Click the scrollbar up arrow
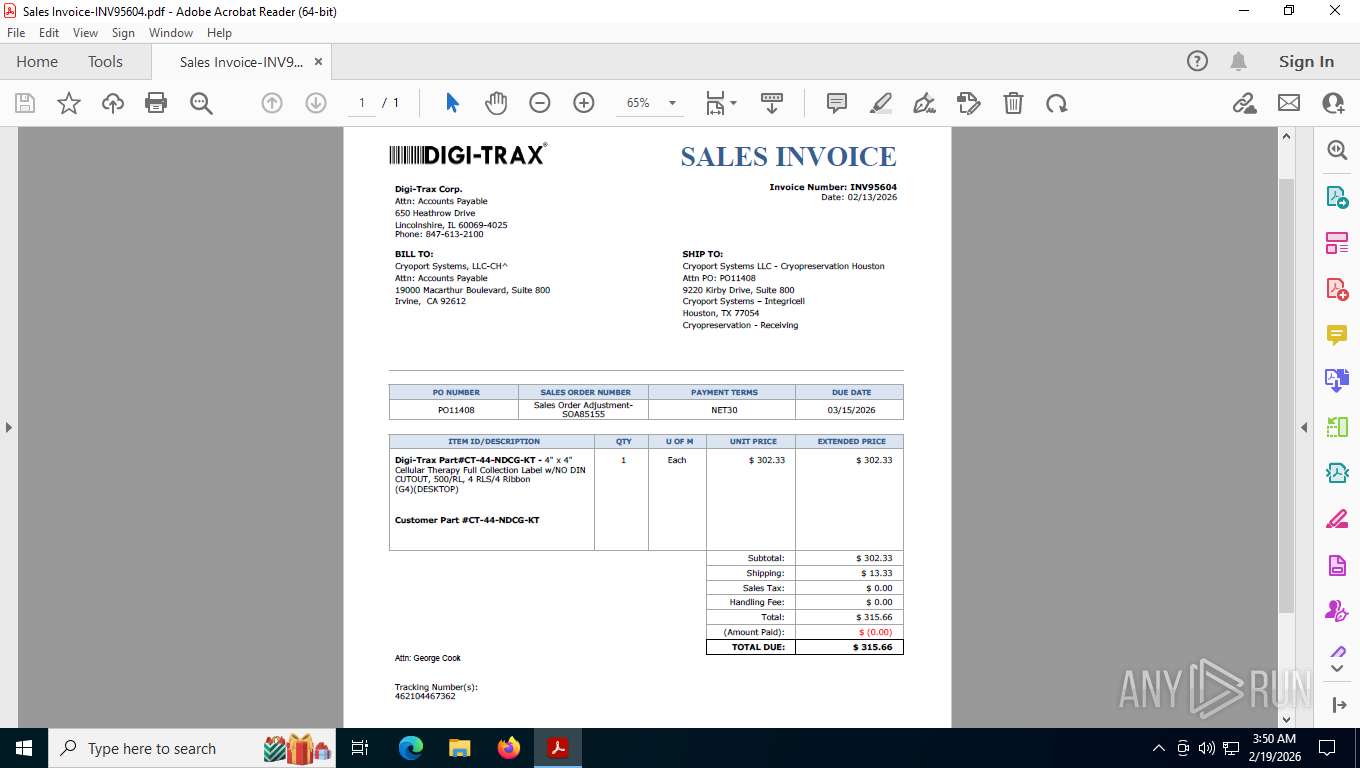The height and width of the screenshot is (768, 1360). (x=1286, y=138)
